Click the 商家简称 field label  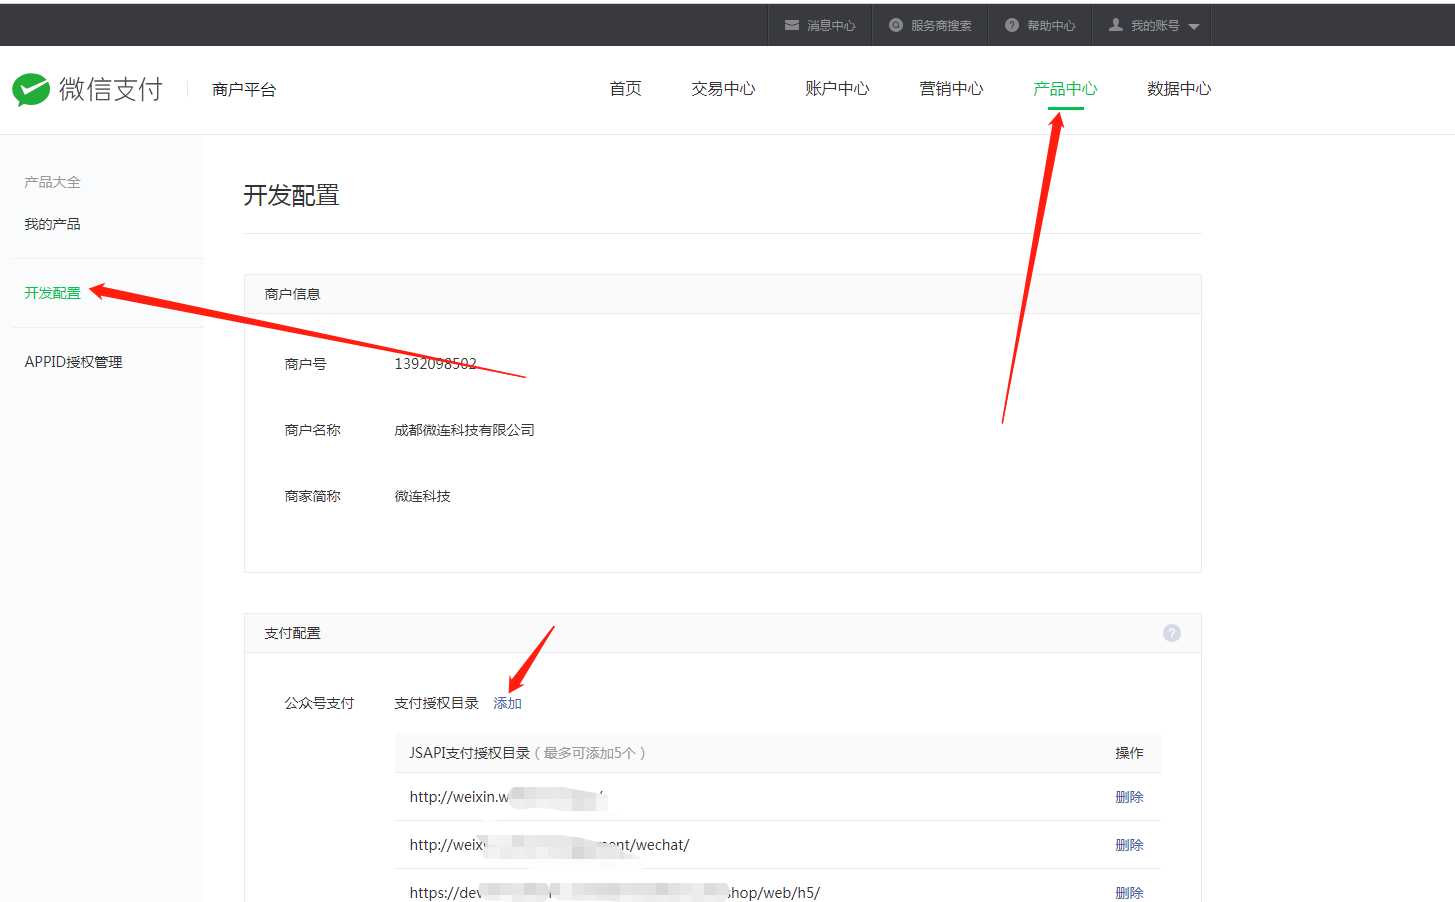[312, 496]
